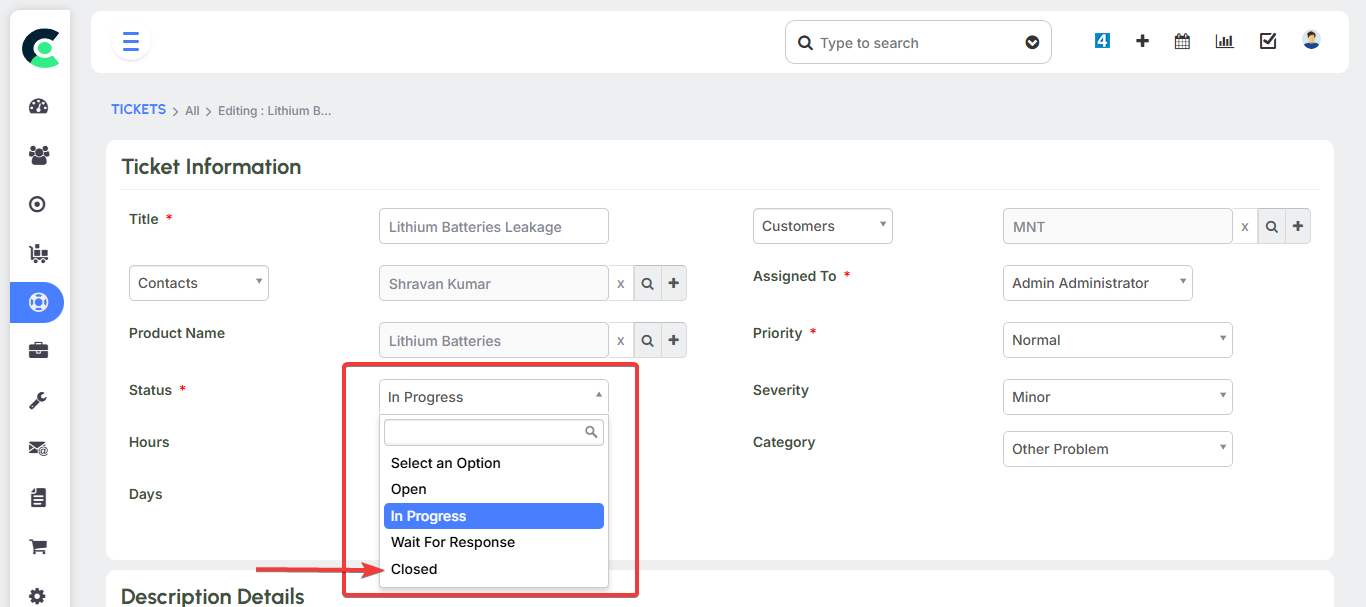This screenshot has height=607, width=1366.
Task: Choose Wait For Response status option
Action: pyautogui.click(x=453, y=542)
